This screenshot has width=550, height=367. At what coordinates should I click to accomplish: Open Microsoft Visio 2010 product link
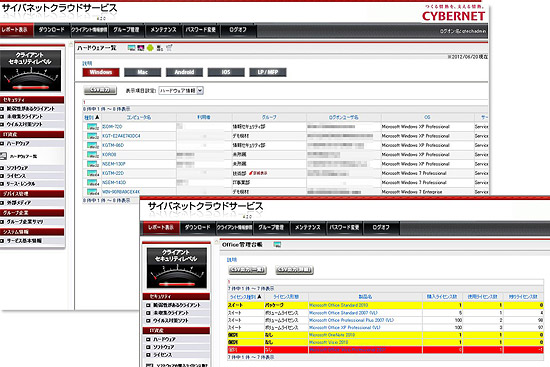329,342
